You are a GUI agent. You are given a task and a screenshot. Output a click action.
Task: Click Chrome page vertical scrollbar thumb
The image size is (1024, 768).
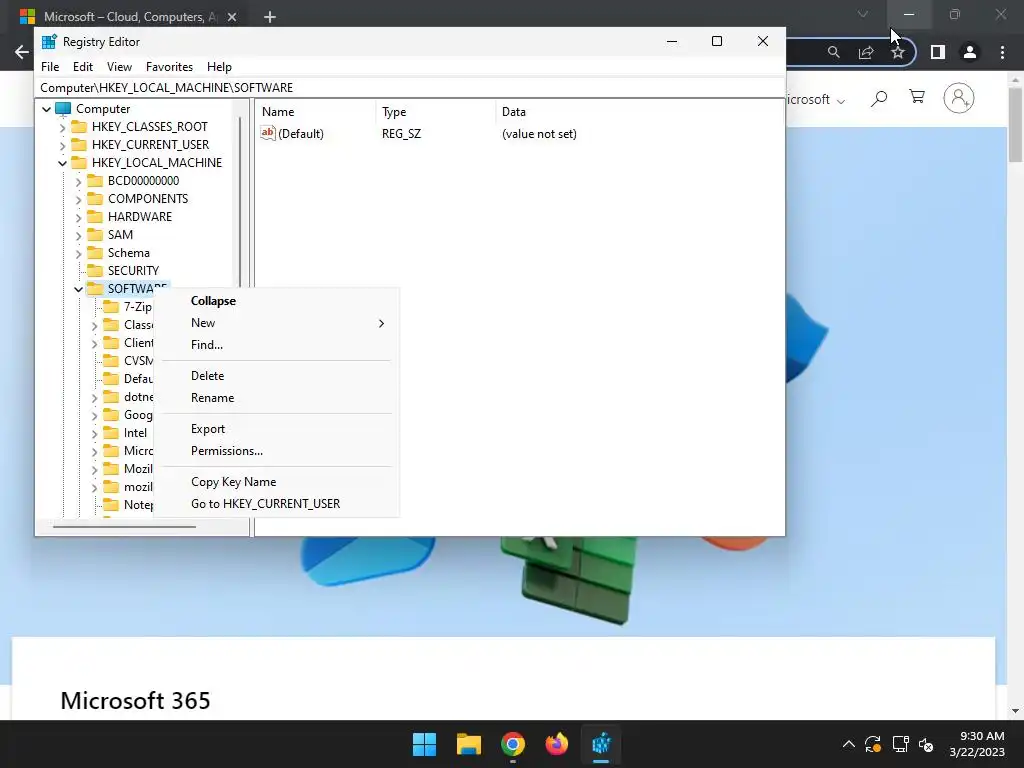click(1016, 124)
